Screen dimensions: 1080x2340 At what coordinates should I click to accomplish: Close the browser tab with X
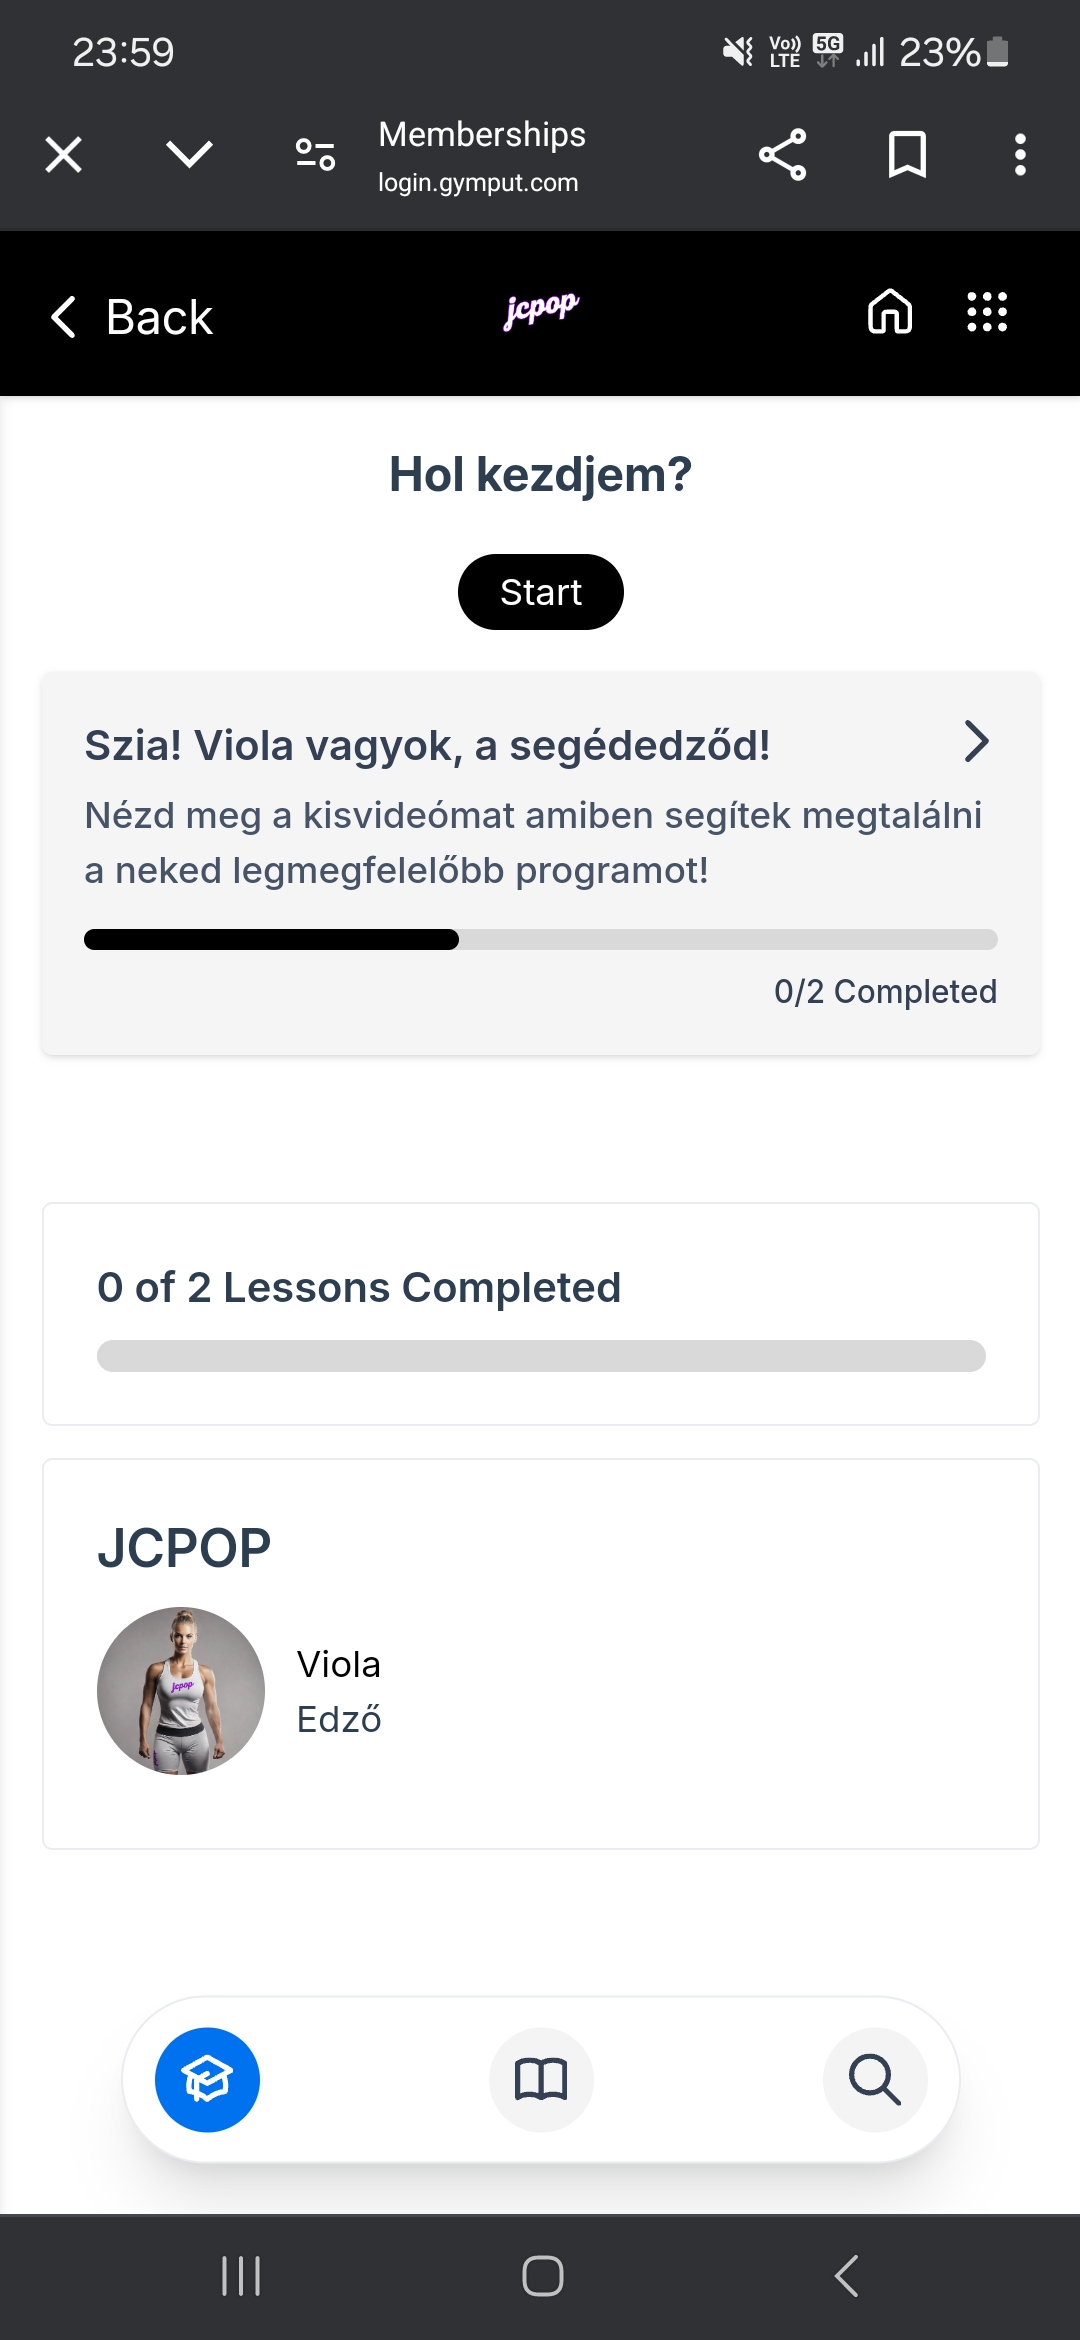(x=64, y=155)
